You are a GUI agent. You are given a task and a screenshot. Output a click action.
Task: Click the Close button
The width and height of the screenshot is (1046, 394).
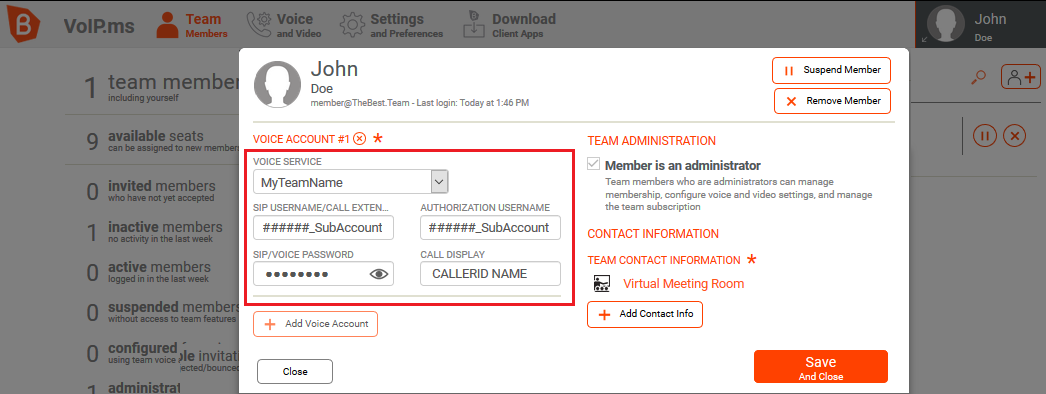294,371
